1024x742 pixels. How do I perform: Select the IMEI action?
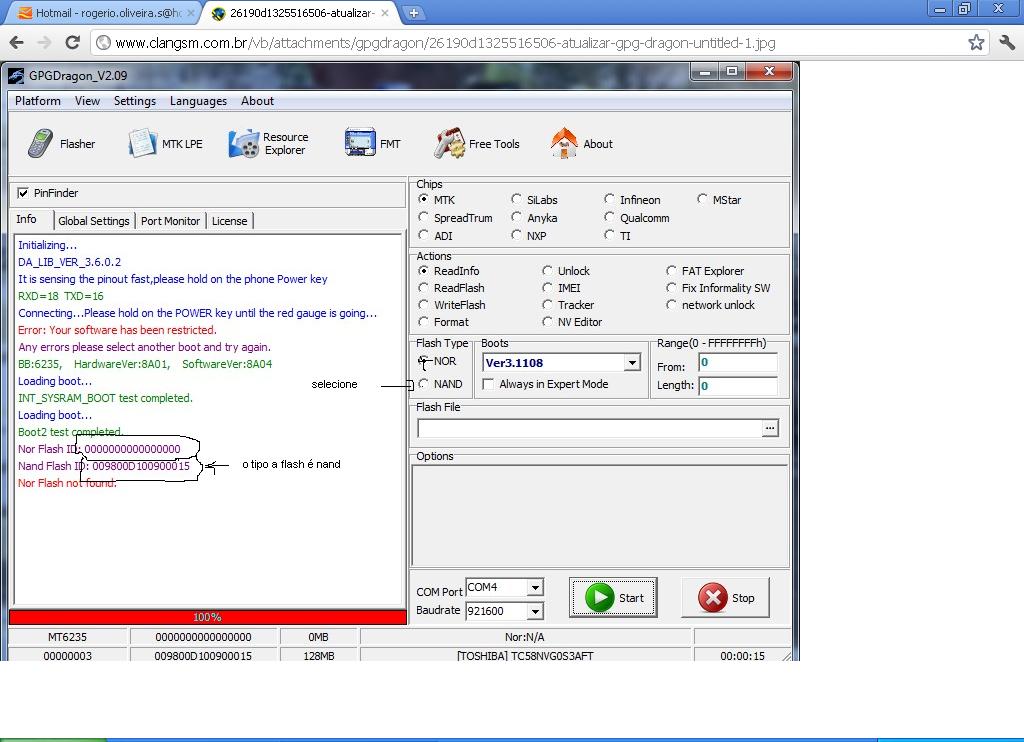tap(547, 287)
